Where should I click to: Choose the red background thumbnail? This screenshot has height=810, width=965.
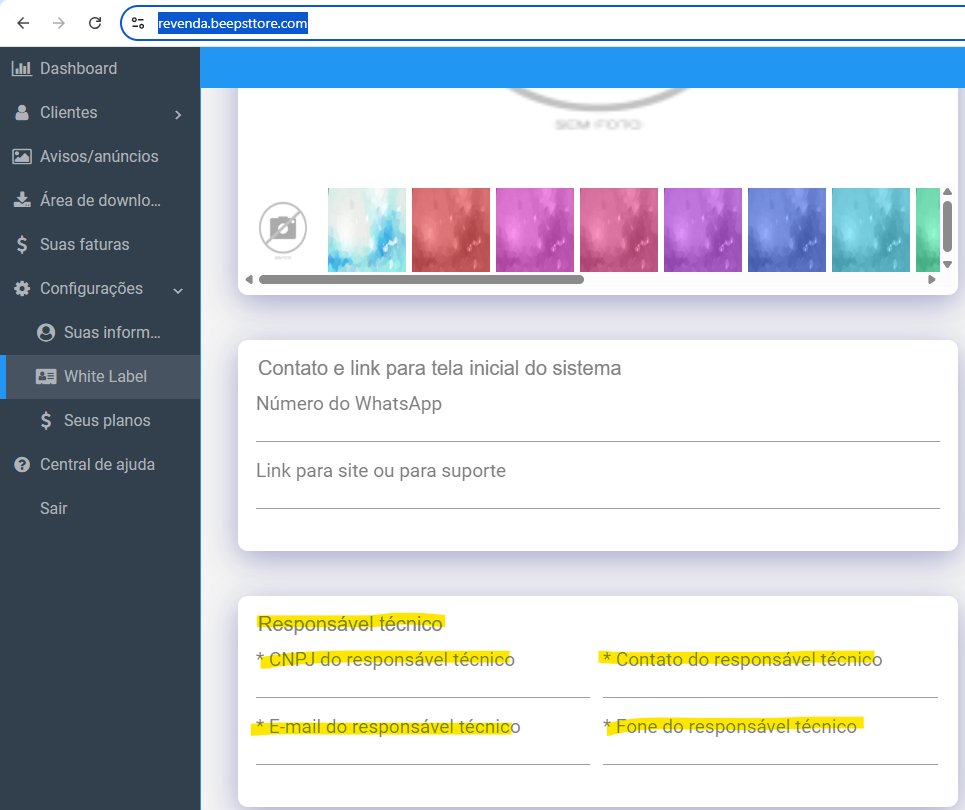click(451, 230)
